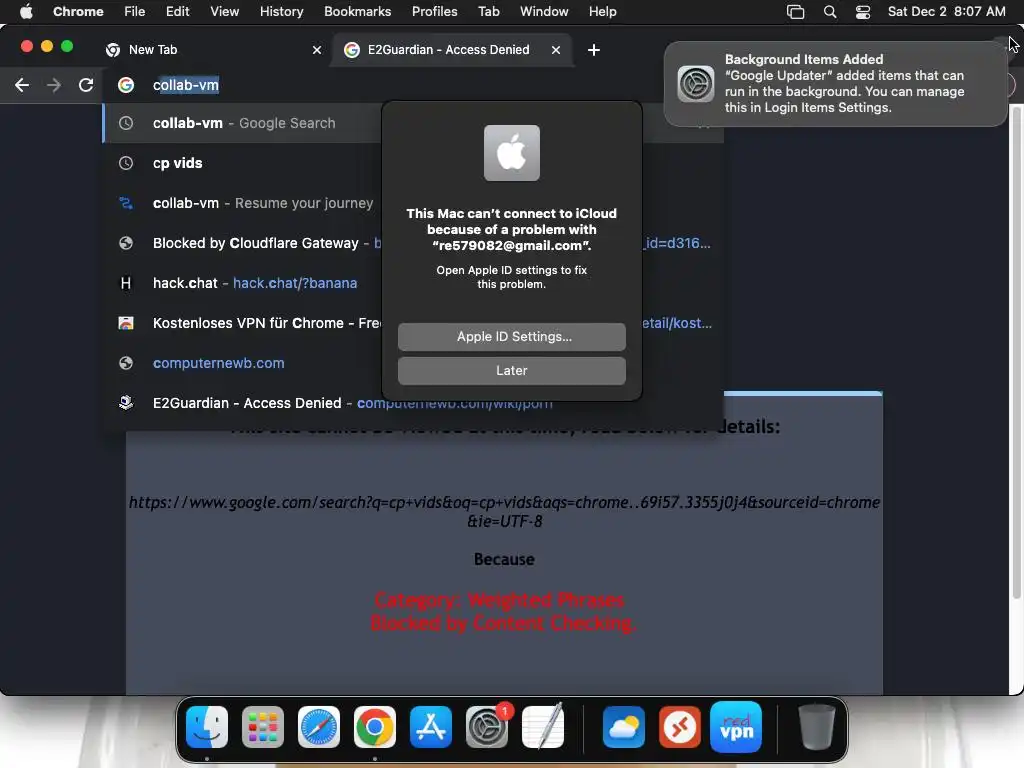Open the App Store from the Dock

431,727
